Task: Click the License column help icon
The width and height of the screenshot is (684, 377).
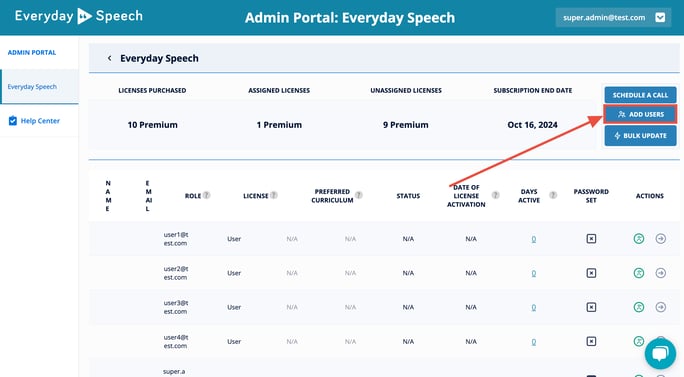Action: tap(274, 195)
